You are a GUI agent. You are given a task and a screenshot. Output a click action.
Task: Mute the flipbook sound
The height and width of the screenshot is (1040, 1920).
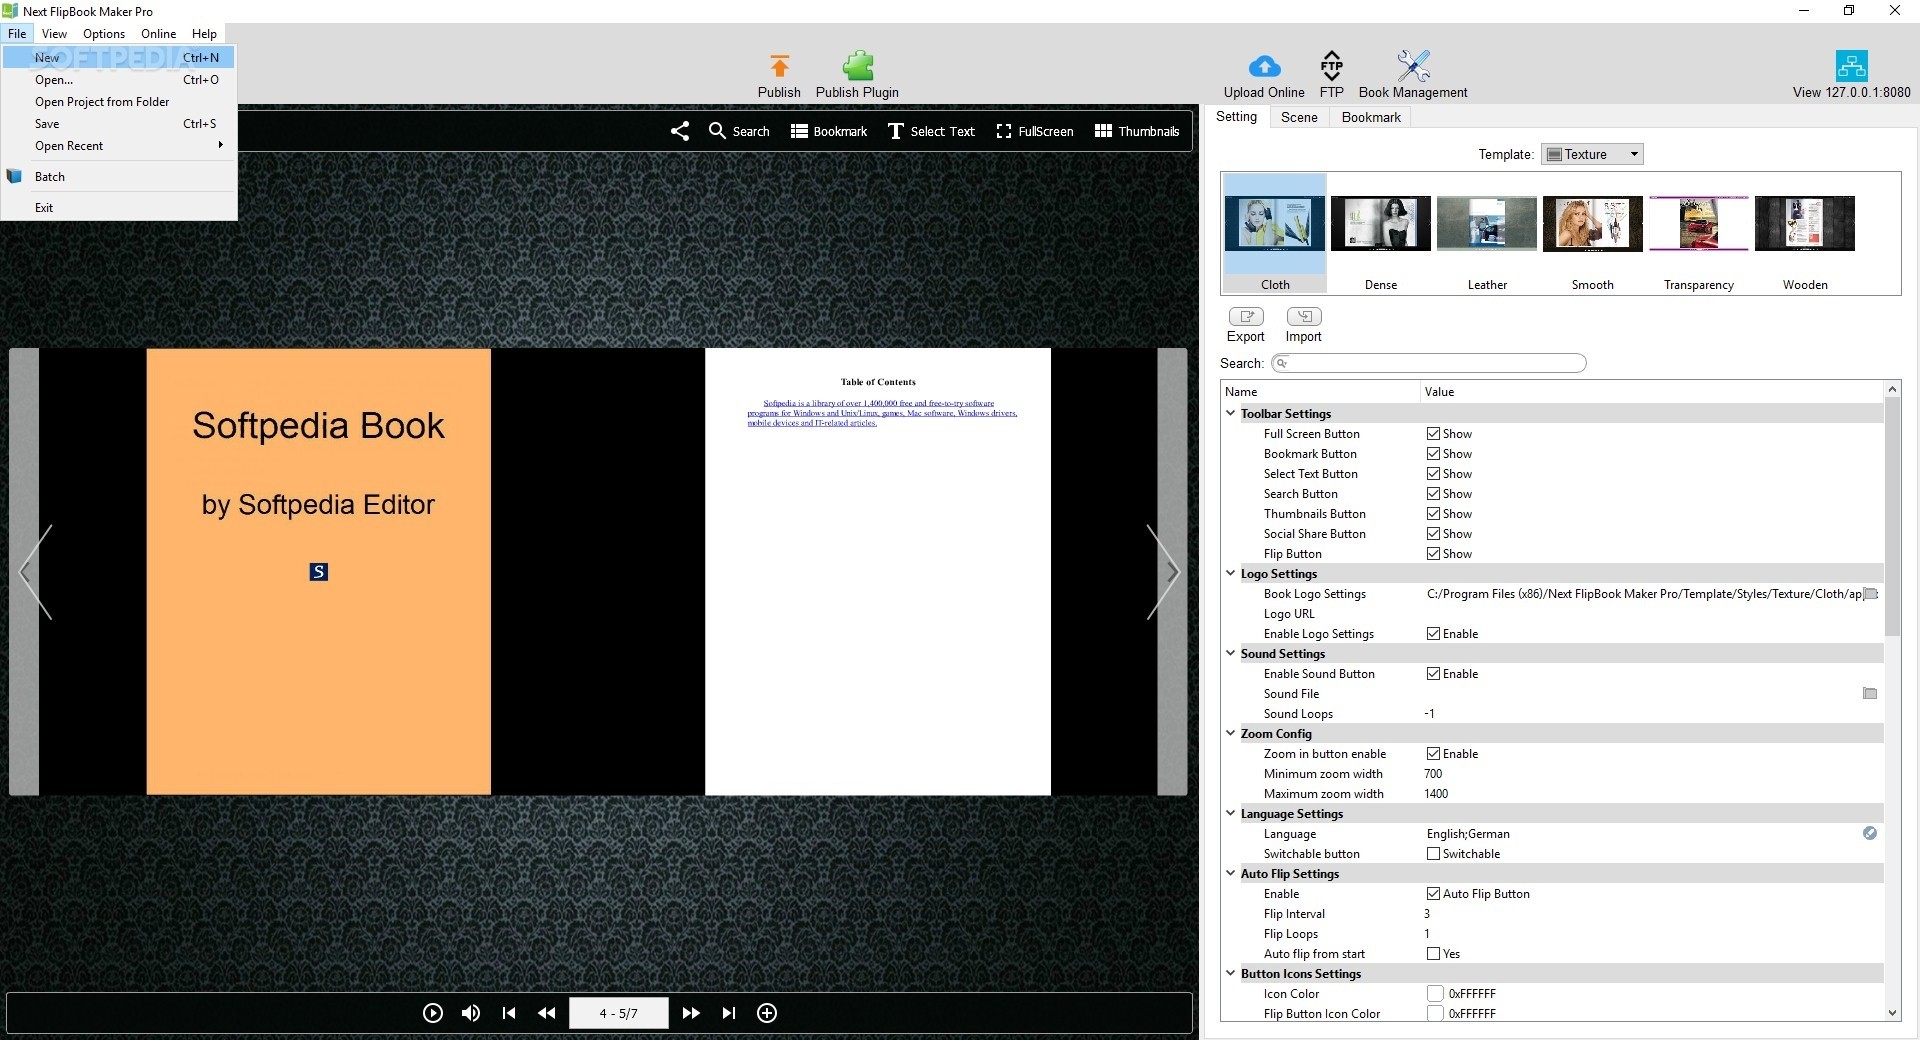pos(471,1013)
